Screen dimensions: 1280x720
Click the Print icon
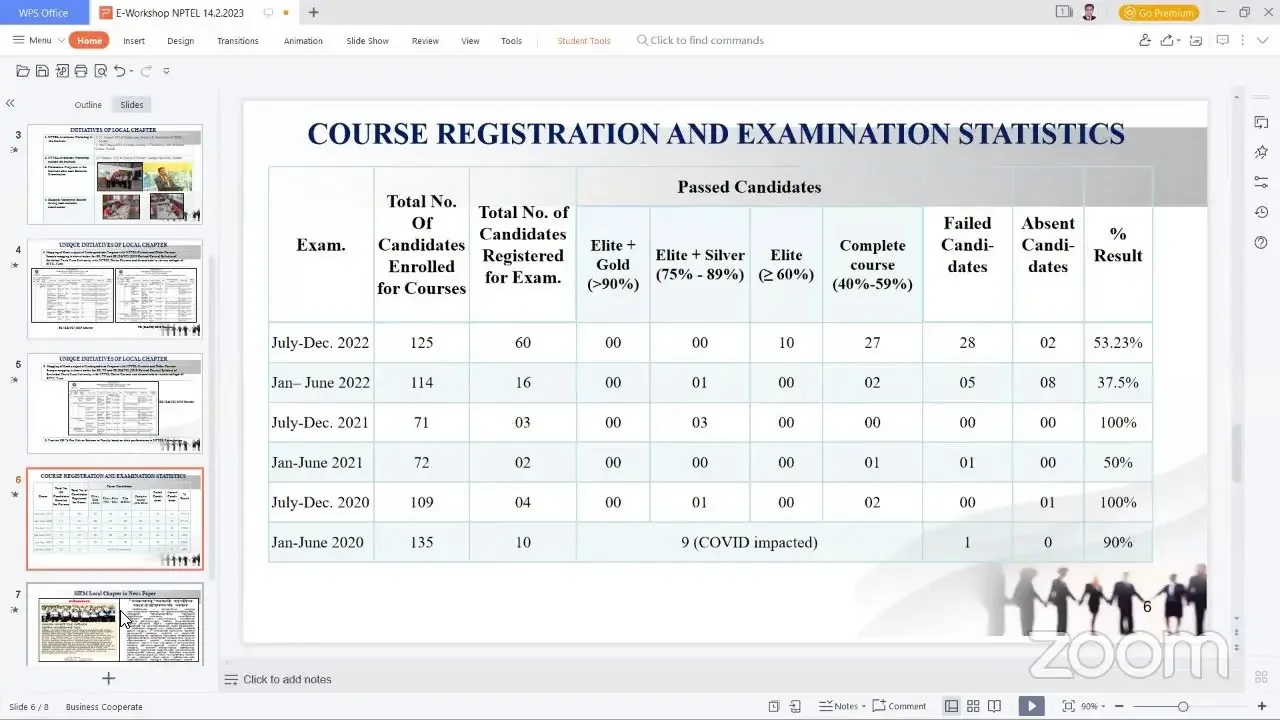coord(81,71)
